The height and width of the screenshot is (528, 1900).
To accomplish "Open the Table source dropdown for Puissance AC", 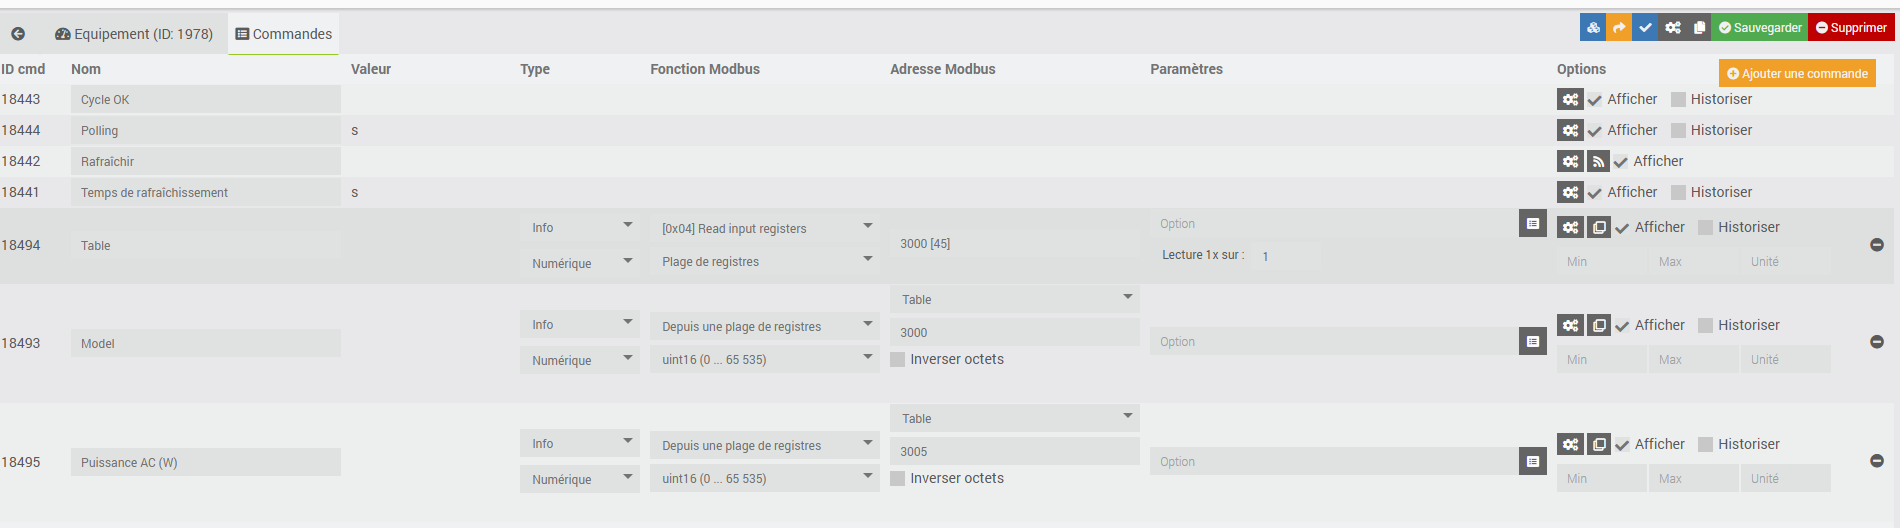I will tap(1014, 418).
